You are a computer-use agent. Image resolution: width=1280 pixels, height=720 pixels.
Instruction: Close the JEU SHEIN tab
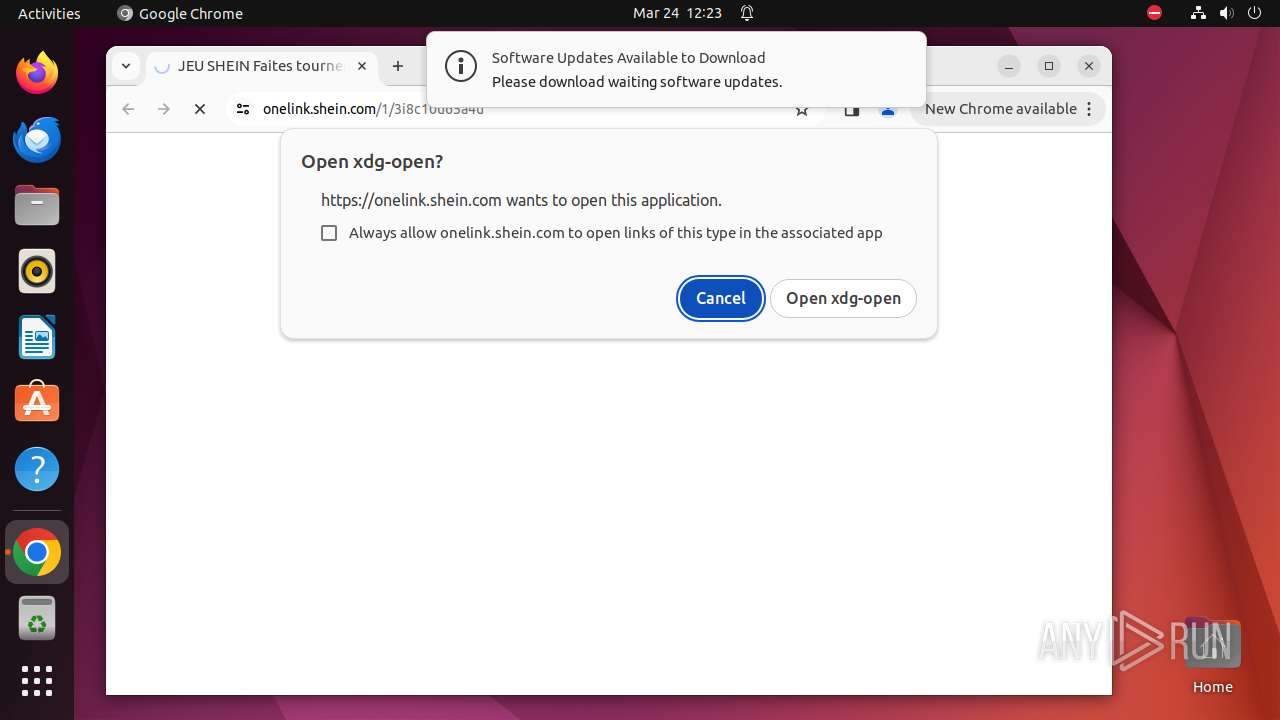click(362, 66)
